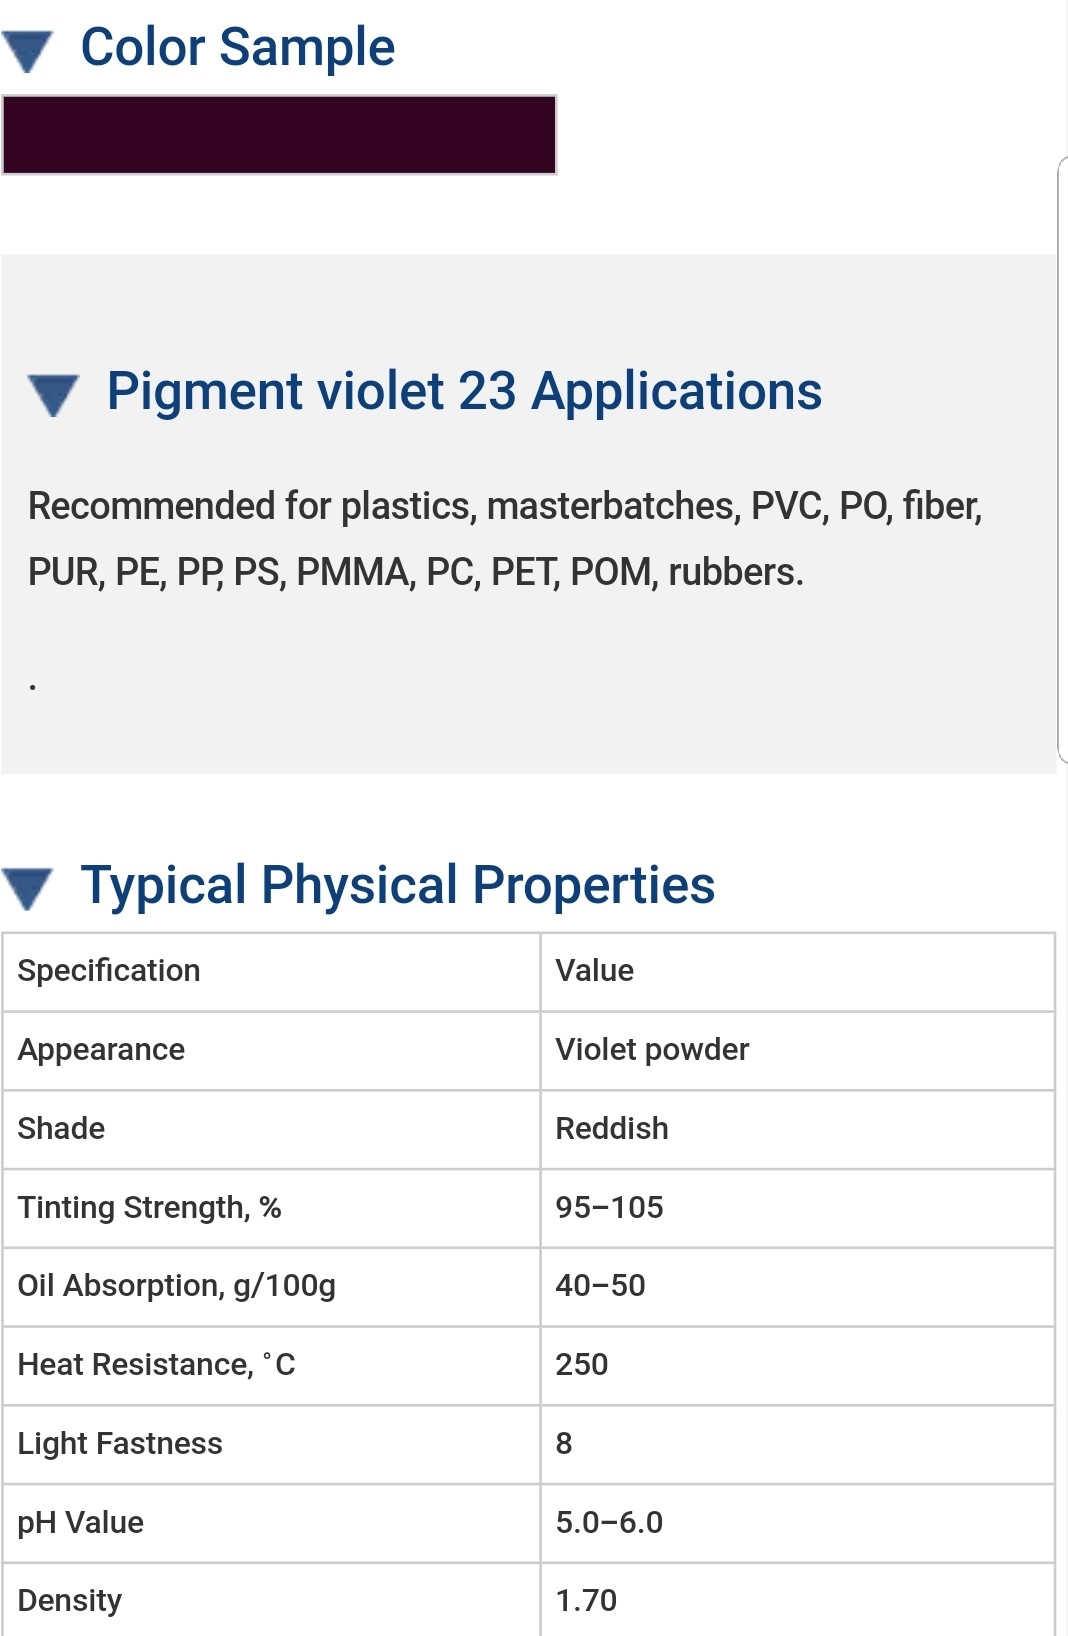
Task: Click Pigment violet 23 Applications heading
Action: coord(464,391)
